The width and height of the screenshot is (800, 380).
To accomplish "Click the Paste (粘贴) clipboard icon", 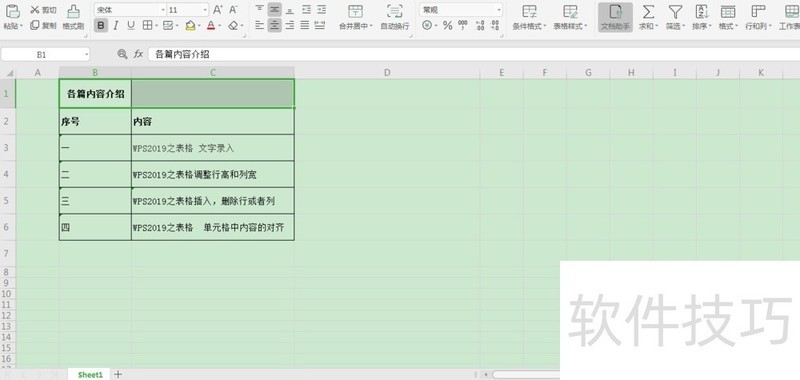I will pos(13,11).
